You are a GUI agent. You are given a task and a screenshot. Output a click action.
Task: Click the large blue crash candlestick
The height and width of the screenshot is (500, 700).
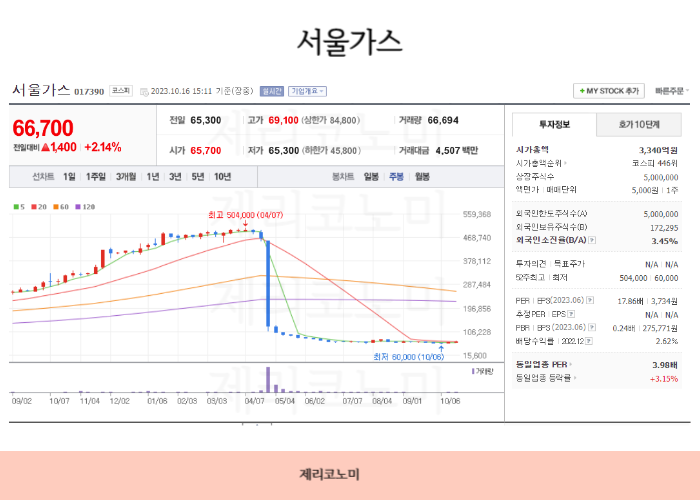click(268, 284)
